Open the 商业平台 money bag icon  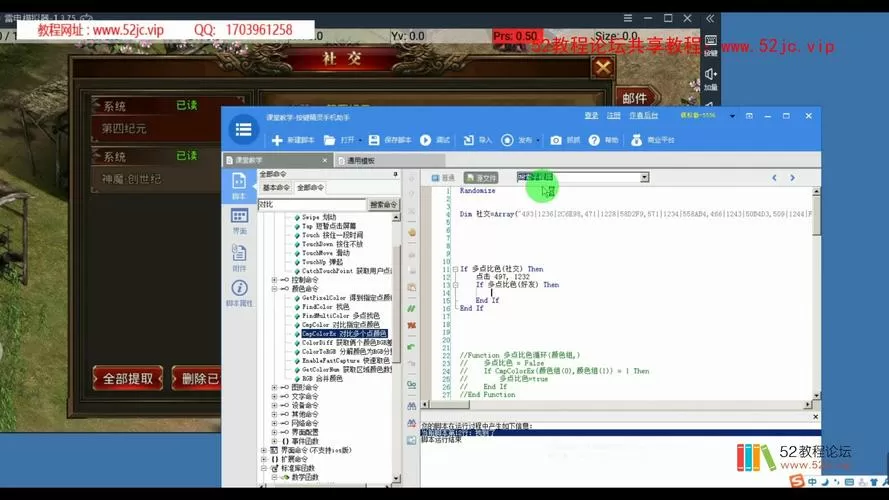coord(637,140)
